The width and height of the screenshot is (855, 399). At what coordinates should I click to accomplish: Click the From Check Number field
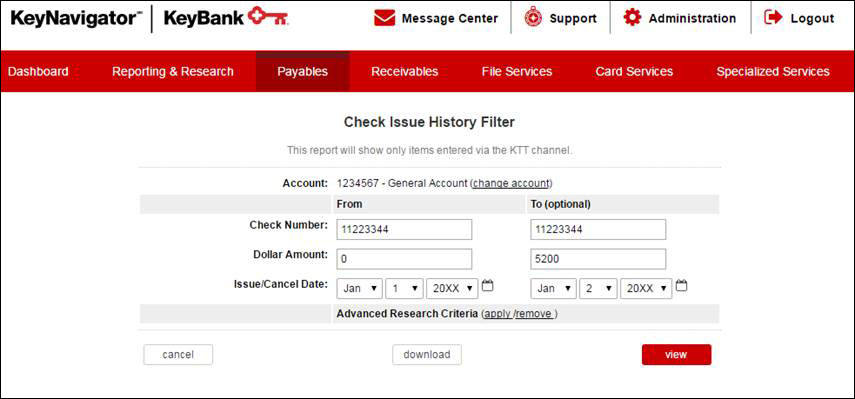click(x=404, y=229)
